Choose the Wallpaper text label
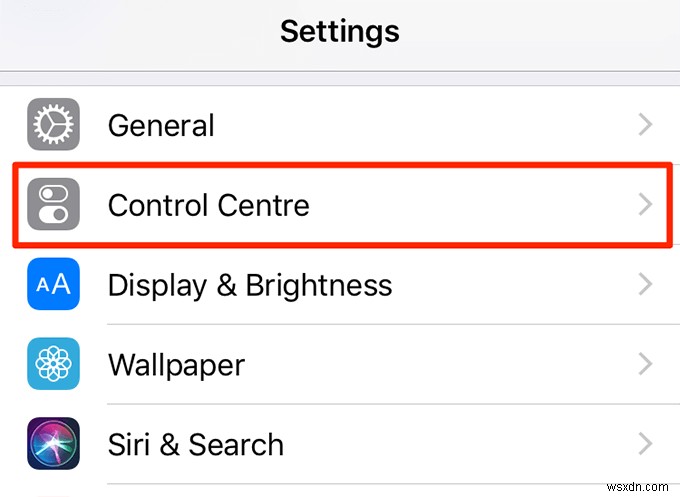This screenshot has width=680, height=497. pos(176,365)
